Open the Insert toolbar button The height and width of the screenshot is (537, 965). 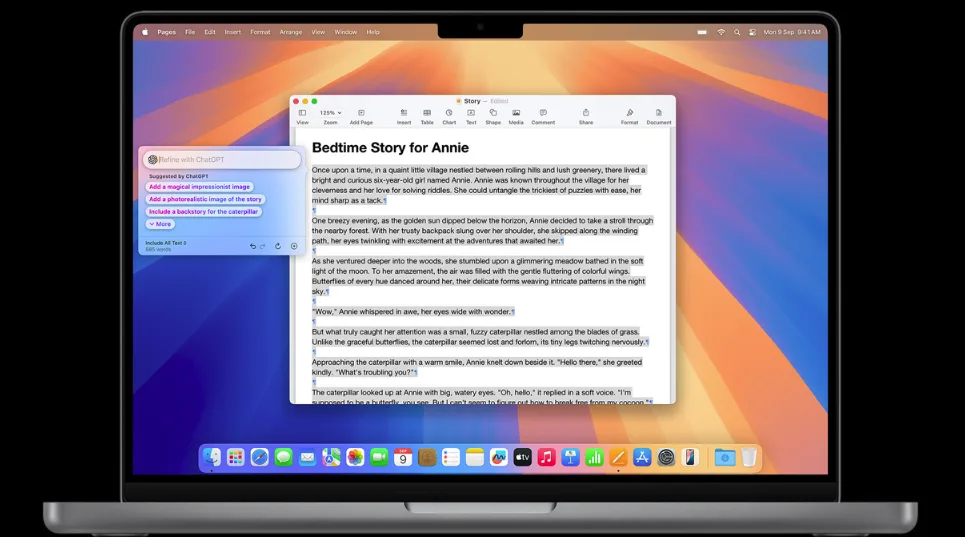click(x=404, y=116)
